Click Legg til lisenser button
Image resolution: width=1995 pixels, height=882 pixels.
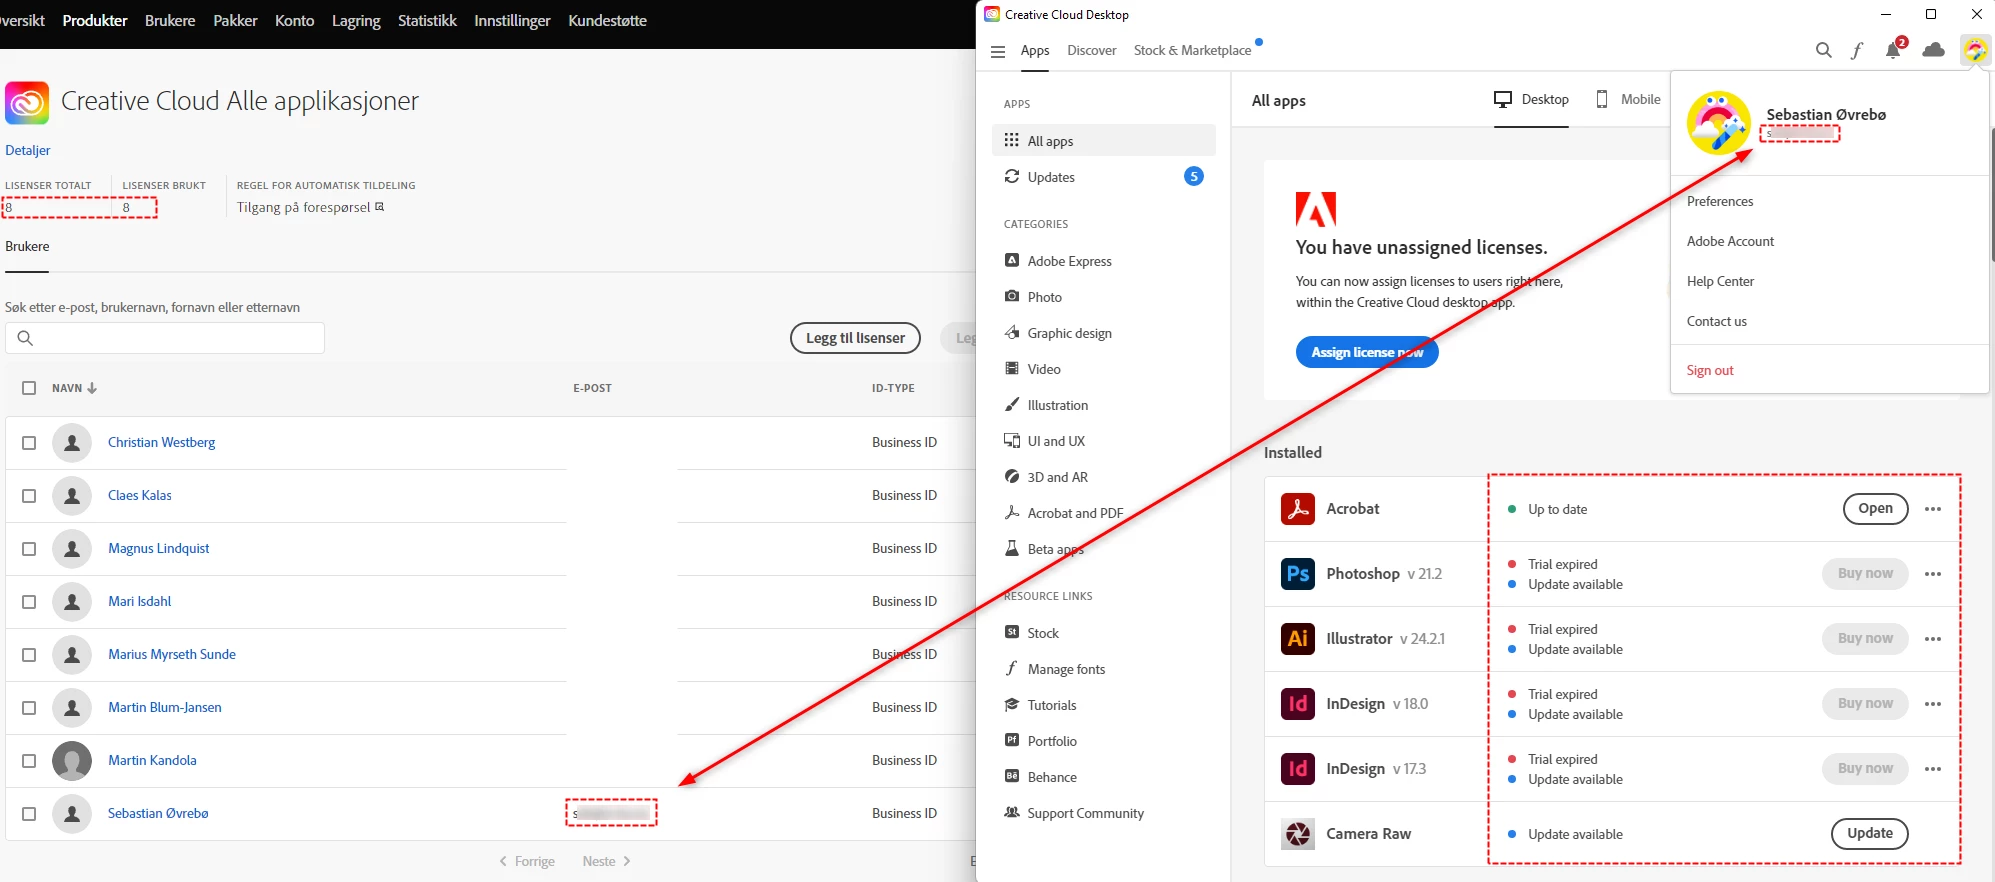pos(855,338)
